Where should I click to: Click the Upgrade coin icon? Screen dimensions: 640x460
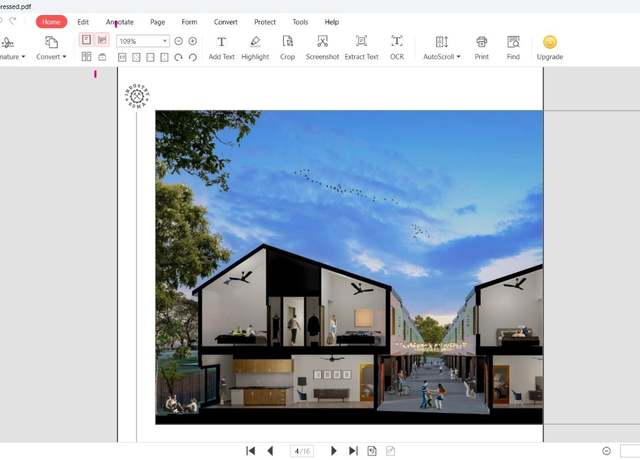point(550,42)
